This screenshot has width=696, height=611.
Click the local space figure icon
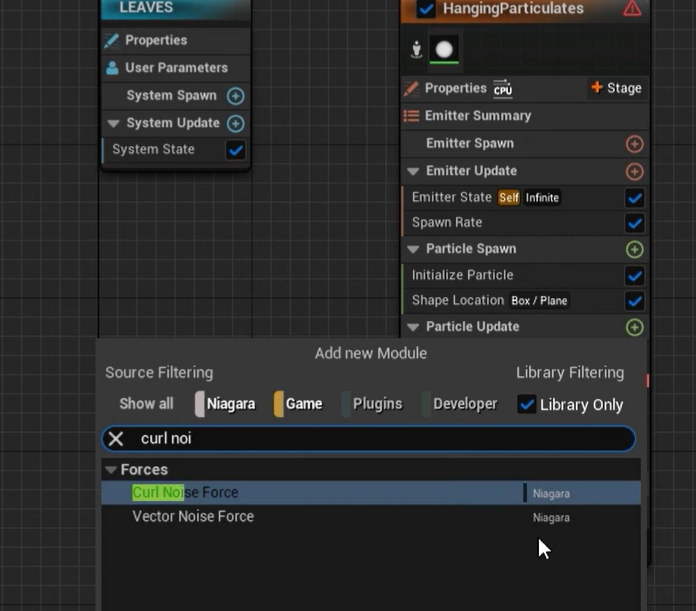pos(416,49)
